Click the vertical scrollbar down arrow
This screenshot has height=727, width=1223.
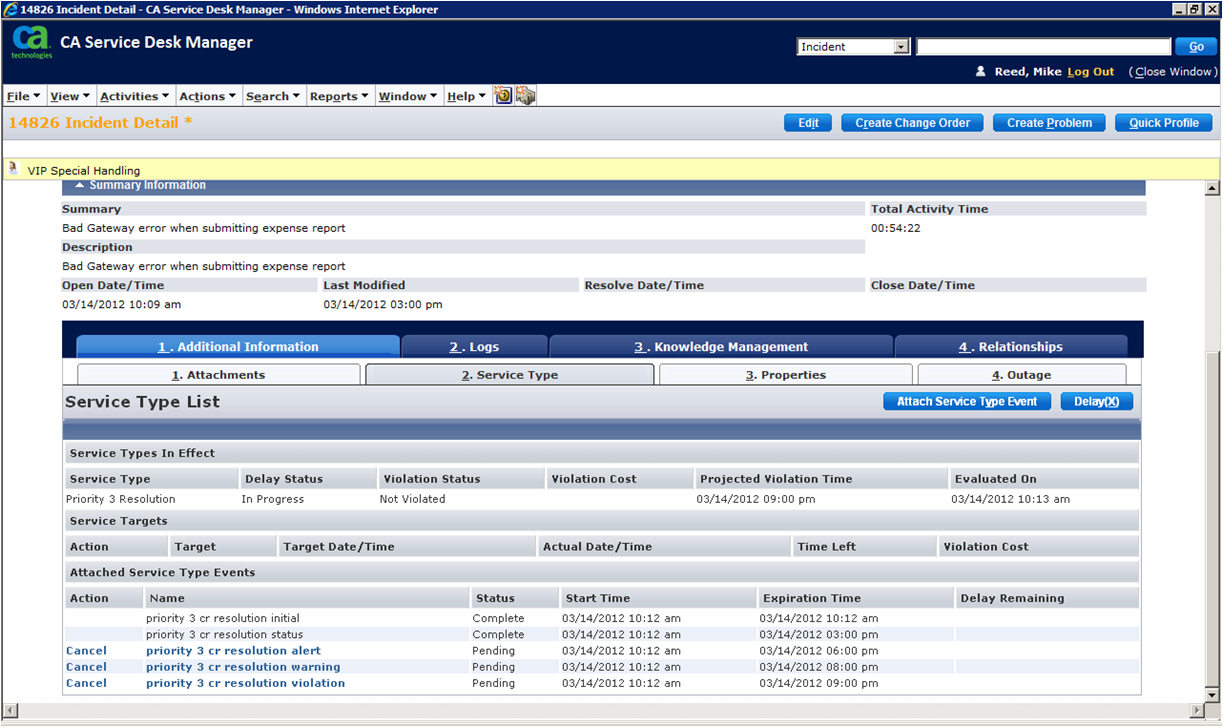(x=1213, y=696)
